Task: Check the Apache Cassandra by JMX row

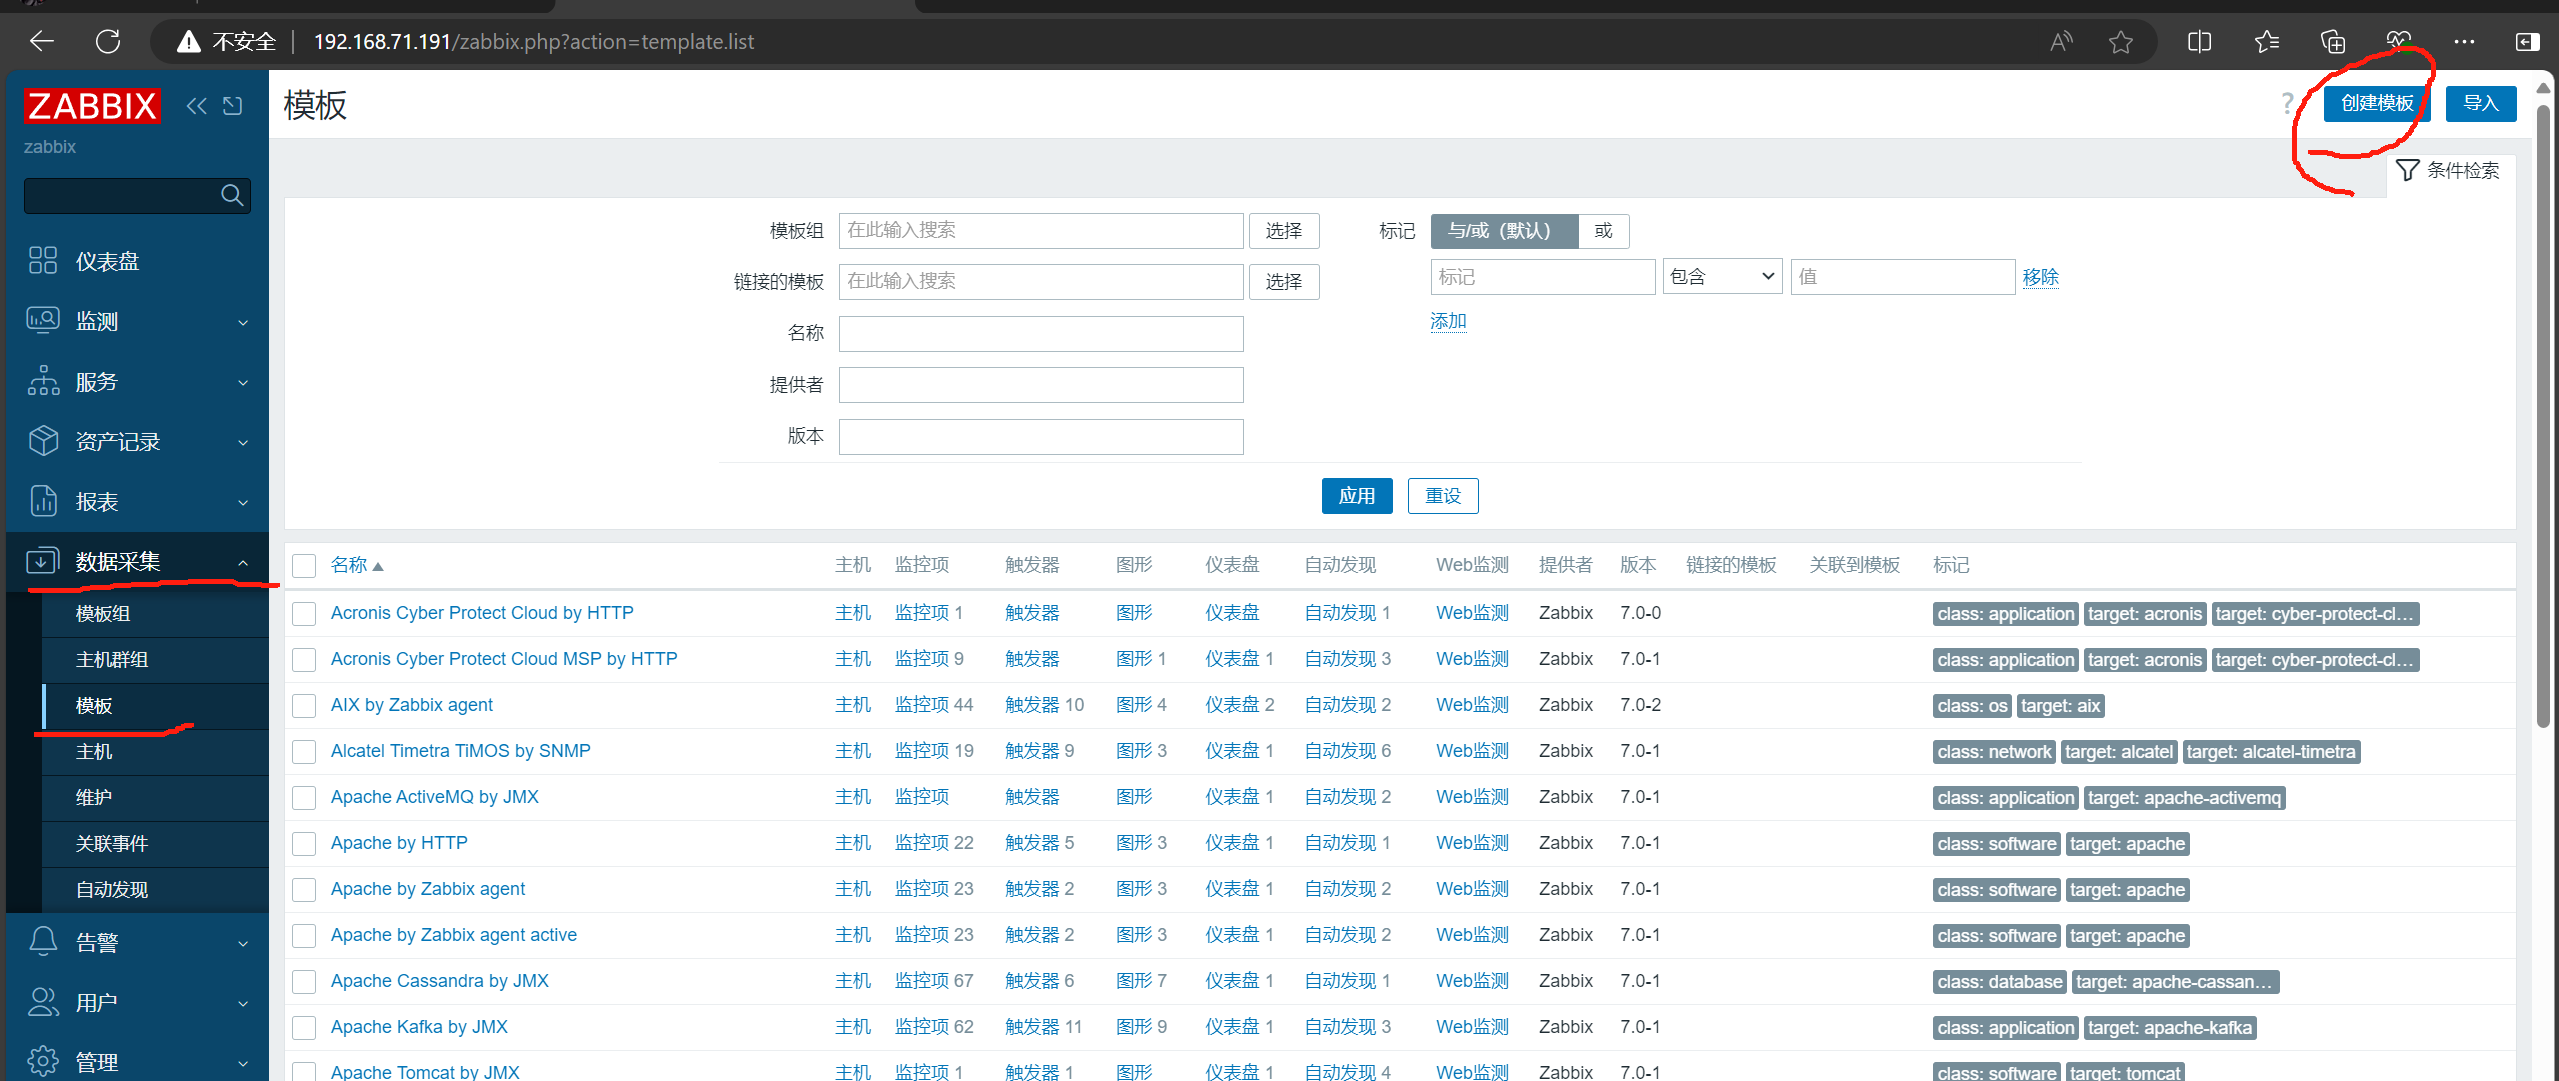Action: [304, 981]
